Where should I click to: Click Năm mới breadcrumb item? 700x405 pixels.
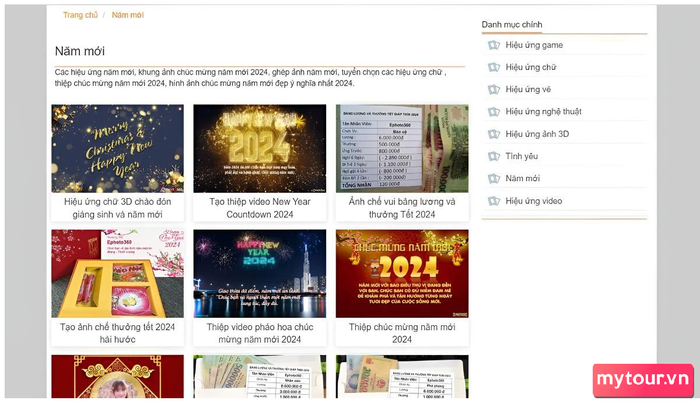pyautogui.click(x=128, y=15)
